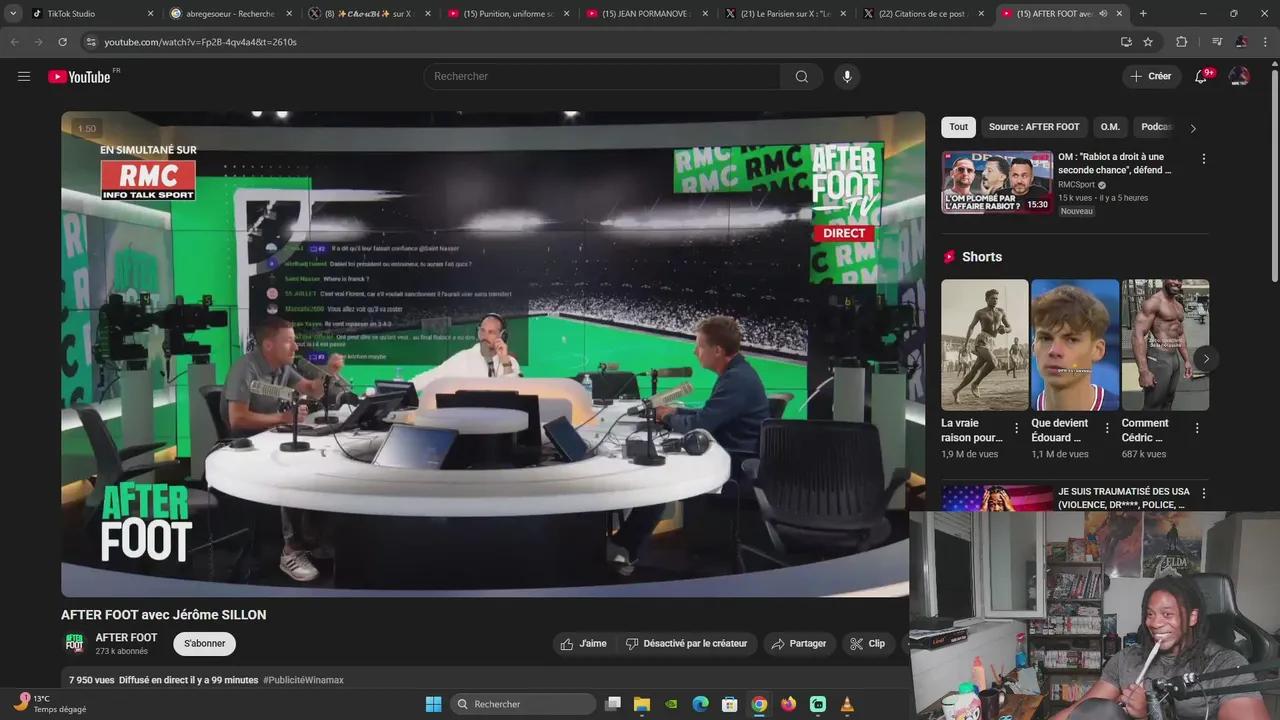The height and width of the screenshot is (720, 1280).
Task: Switch to the Punition, uniforme tab
Action: coord(508,14)
